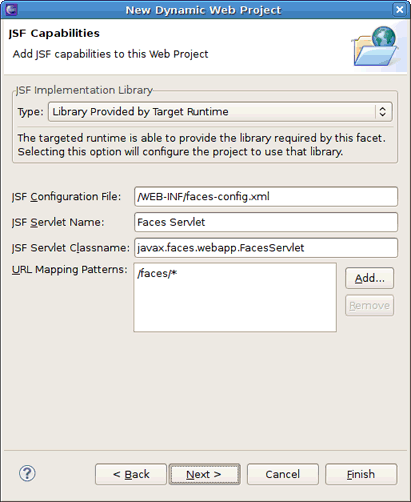Close the New Dynamic Web Project dialog
This screenshot has width=411, height=502.
click(400, 10)
